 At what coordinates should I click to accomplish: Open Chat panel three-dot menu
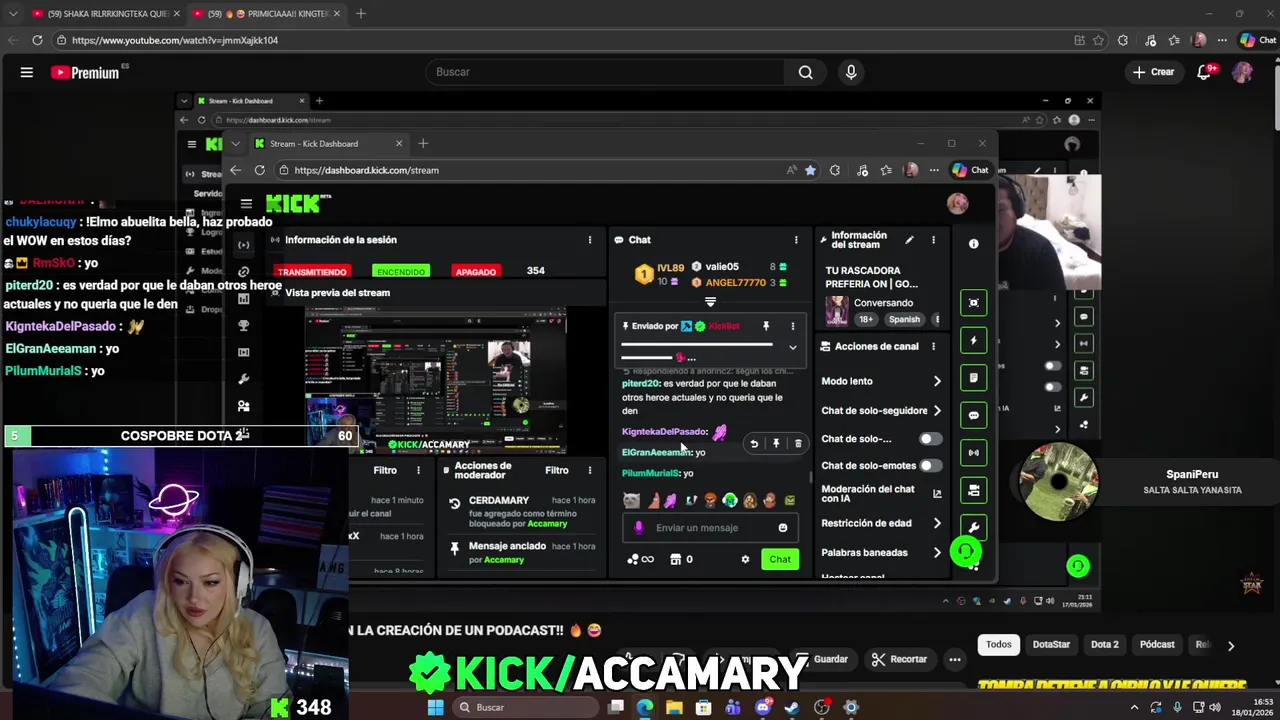point(796,240)
